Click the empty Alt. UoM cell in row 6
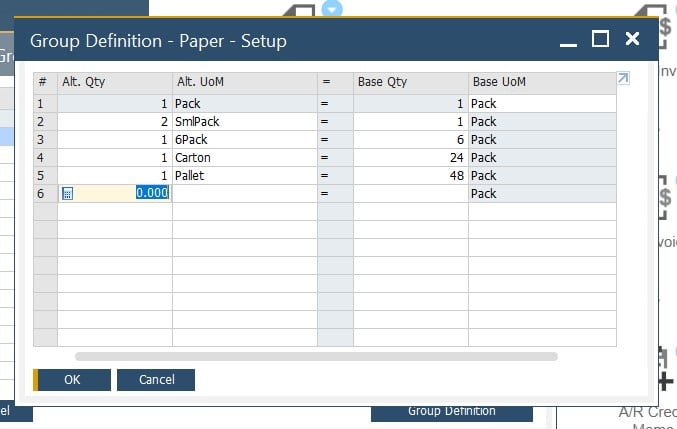The image size is (677, 429). [x=245, y=194]
